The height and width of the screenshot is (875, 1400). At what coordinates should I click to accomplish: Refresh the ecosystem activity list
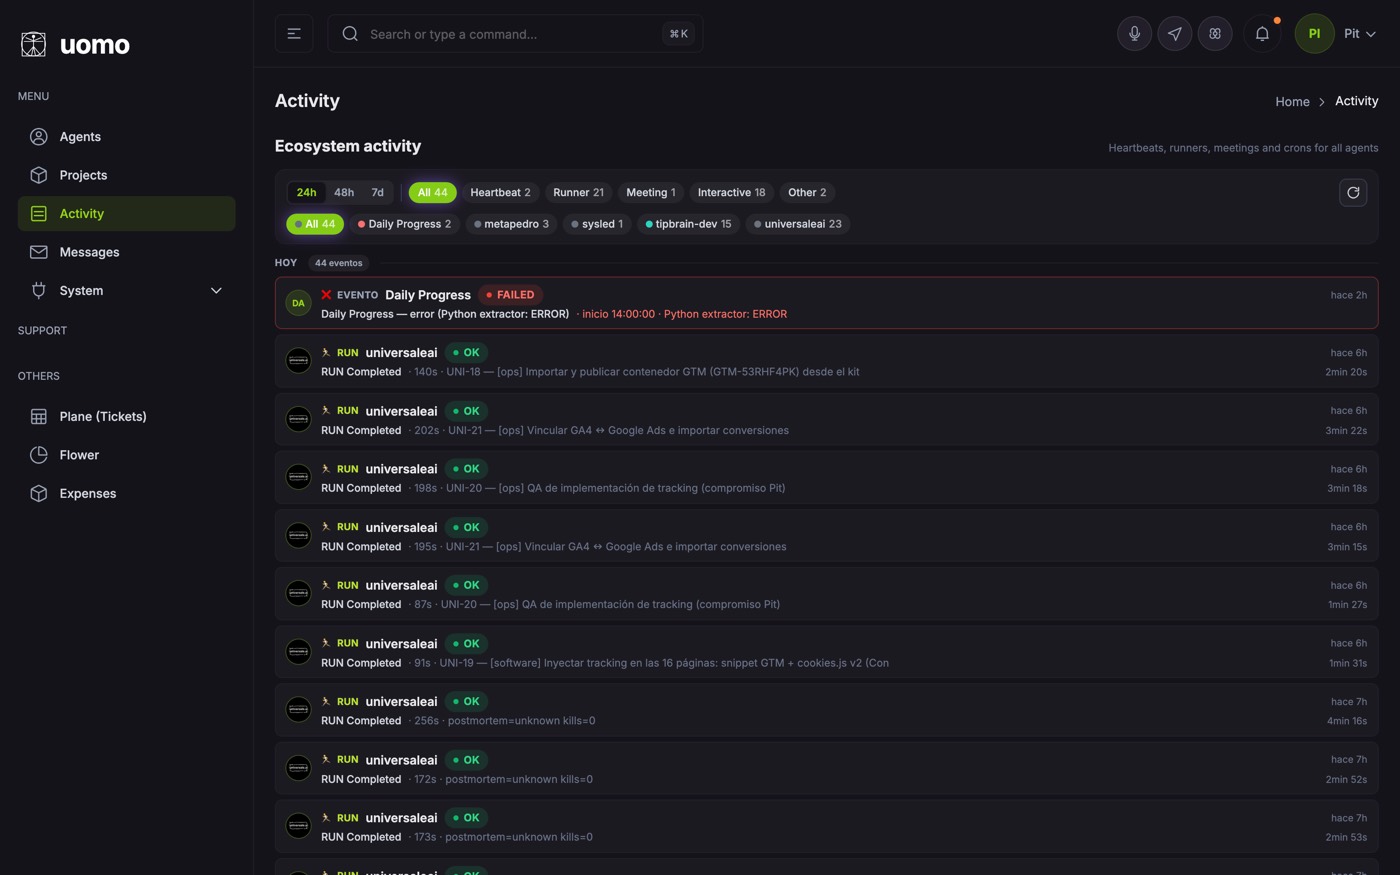(x=1353, y=193)
